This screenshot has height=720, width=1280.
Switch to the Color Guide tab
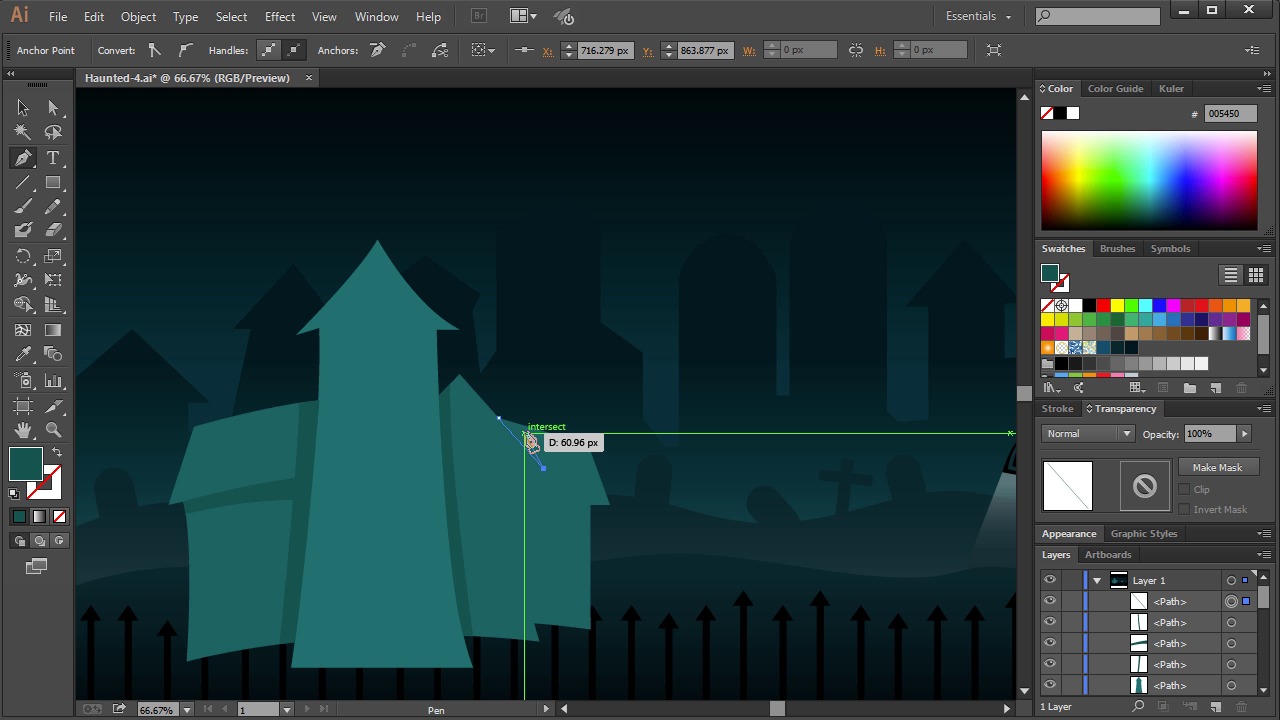point(1115,89)
